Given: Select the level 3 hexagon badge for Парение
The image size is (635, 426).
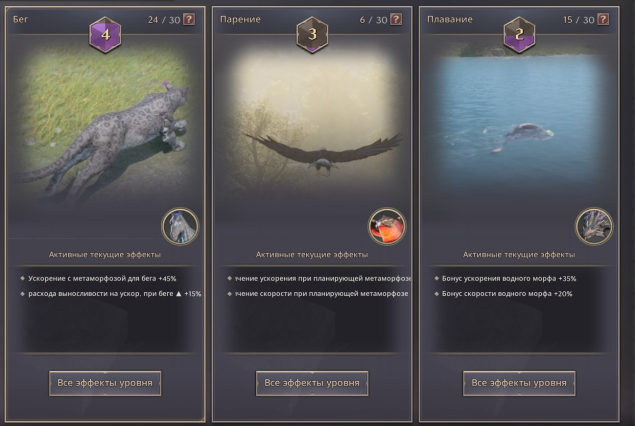Looking at the screenshot, I should click(312, 34).
